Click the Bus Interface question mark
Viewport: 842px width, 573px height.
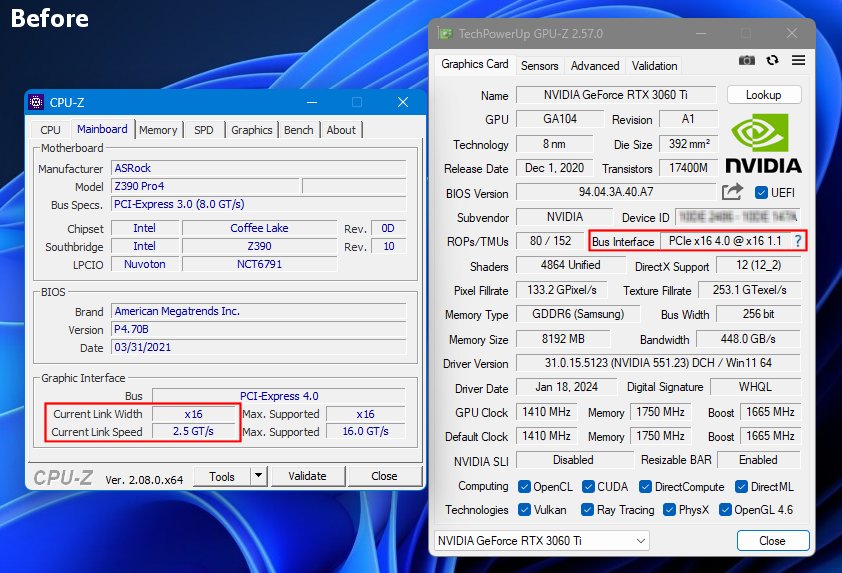[x=798, y=241]
